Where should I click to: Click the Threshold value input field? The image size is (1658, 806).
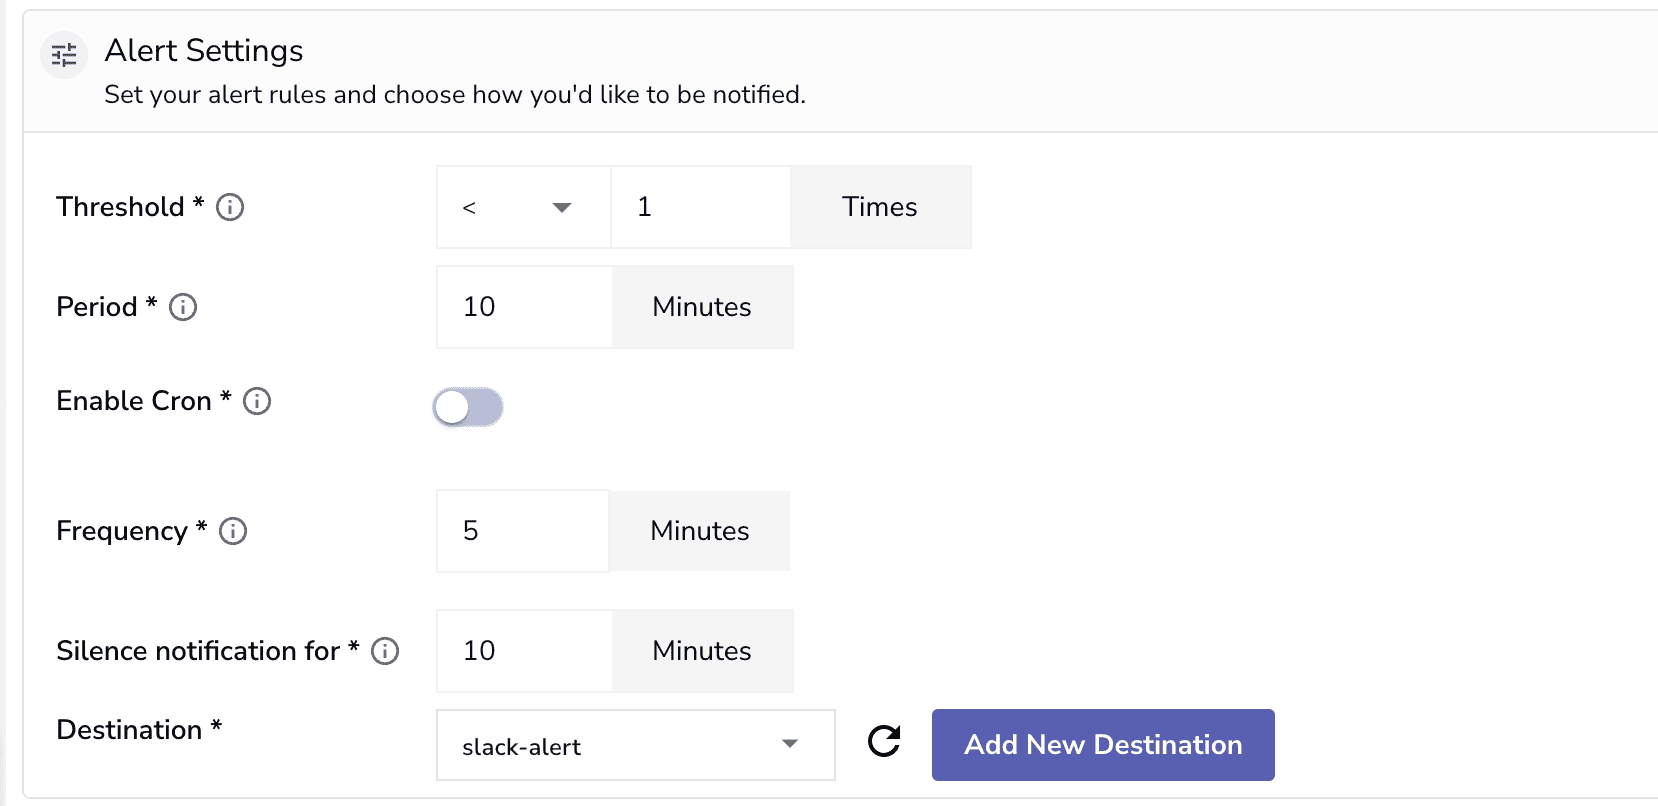point(700,207)
